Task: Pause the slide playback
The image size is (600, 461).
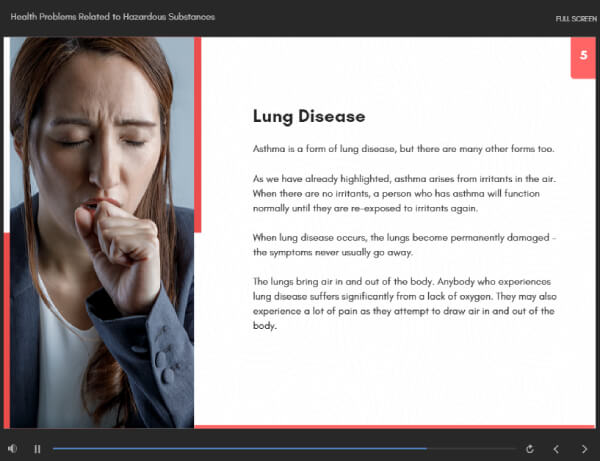Action: [37, 449]
